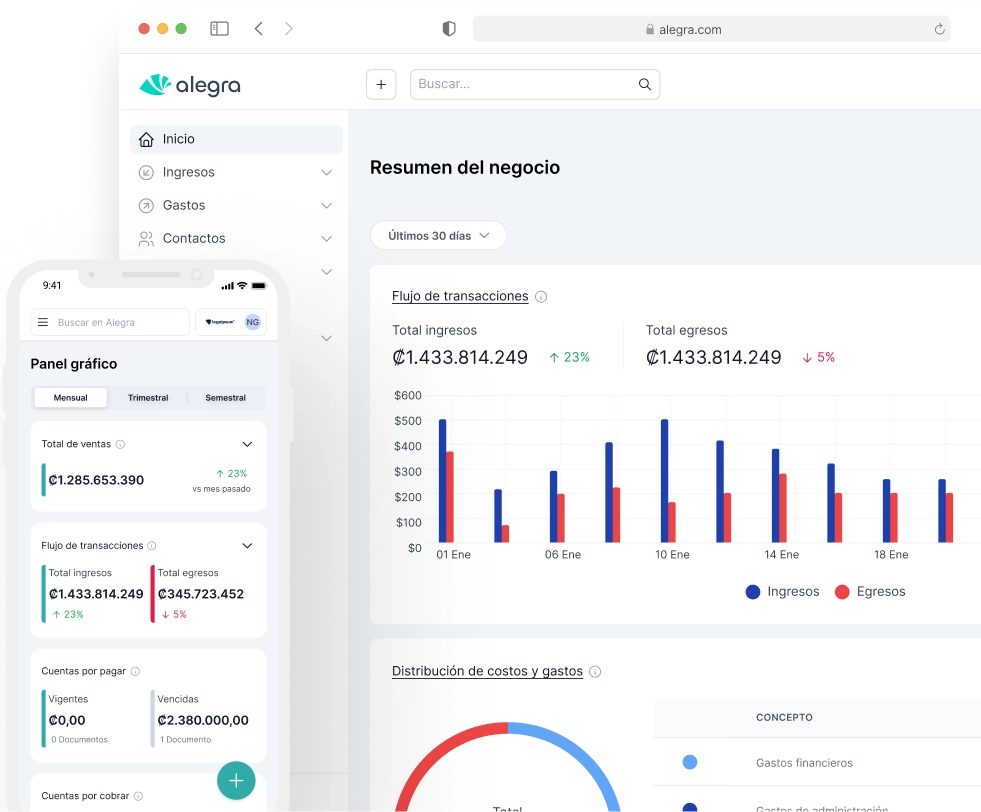Expand the sidebar chevron below Contactos
Viewport: 981px width, 812px height.
tap(327, 272)
